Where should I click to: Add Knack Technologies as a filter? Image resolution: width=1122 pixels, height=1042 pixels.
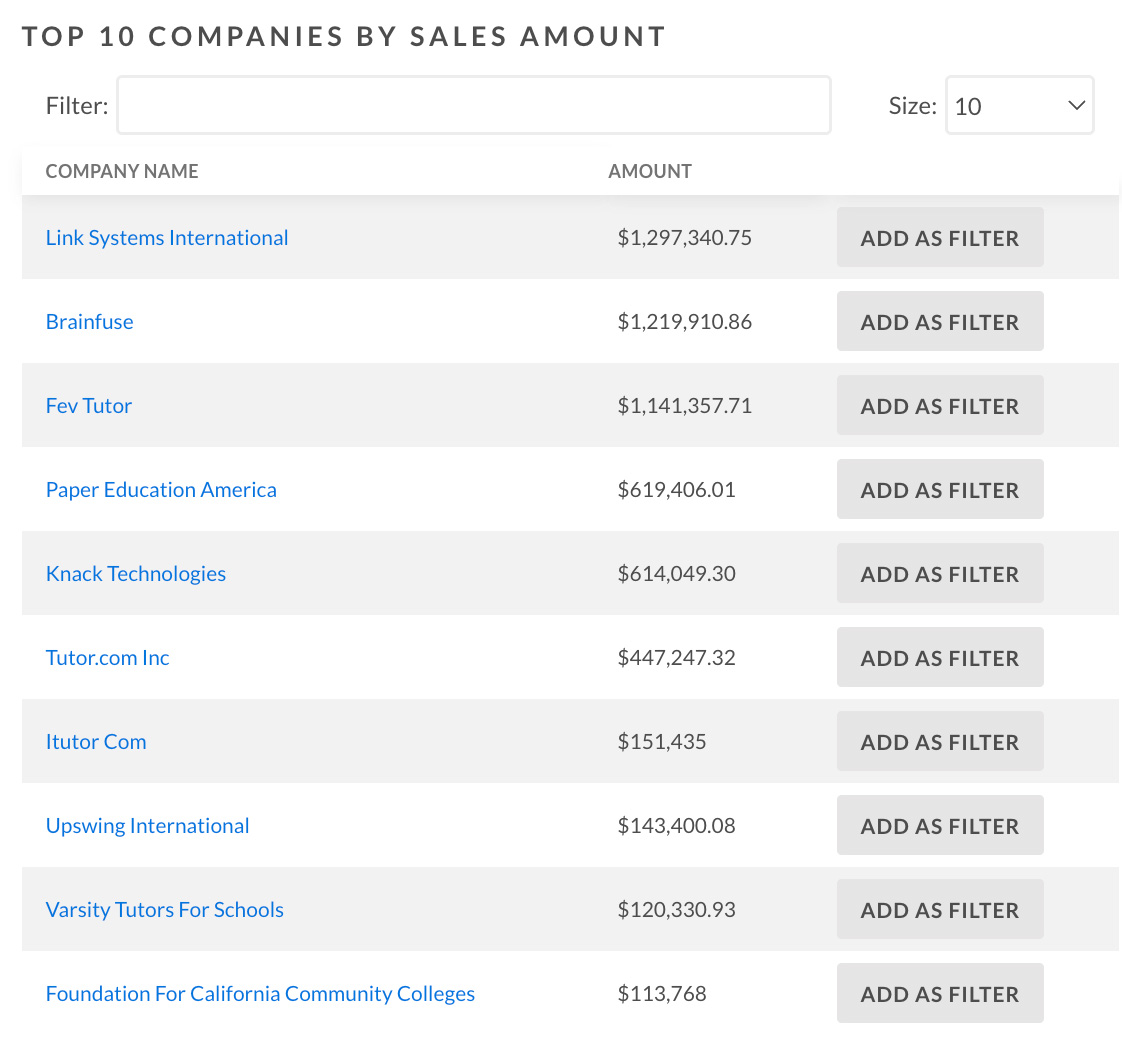coord(939,574)
